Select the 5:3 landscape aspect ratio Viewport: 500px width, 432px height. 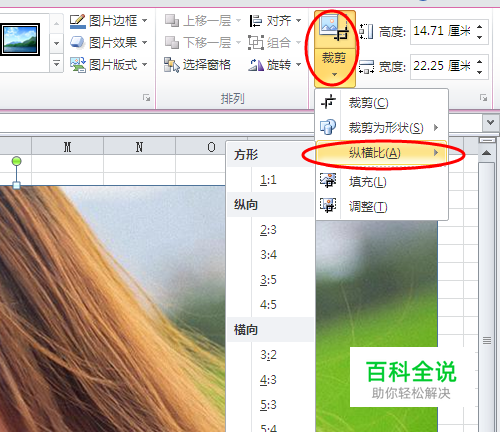point(269,405)
